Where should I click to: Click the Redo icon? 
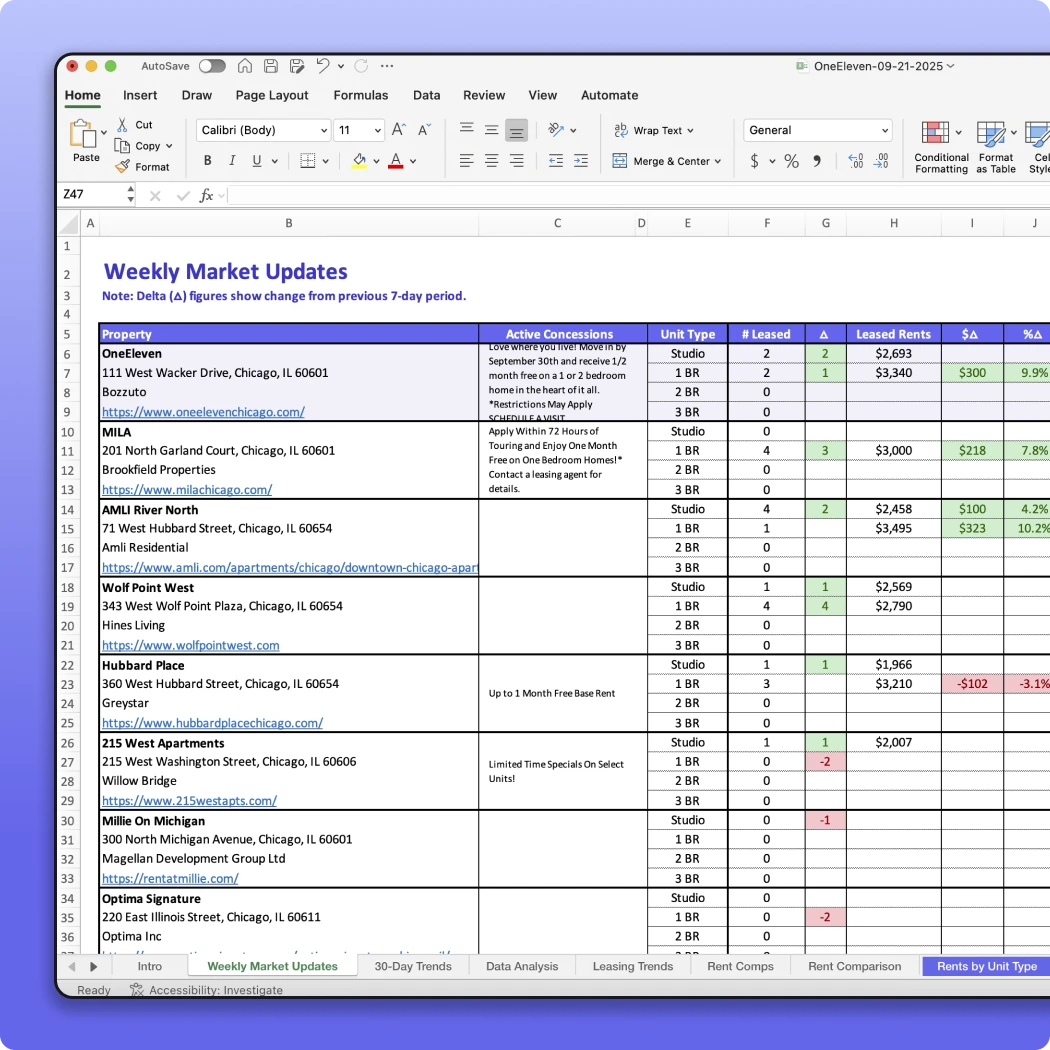(x=362, y=66)
